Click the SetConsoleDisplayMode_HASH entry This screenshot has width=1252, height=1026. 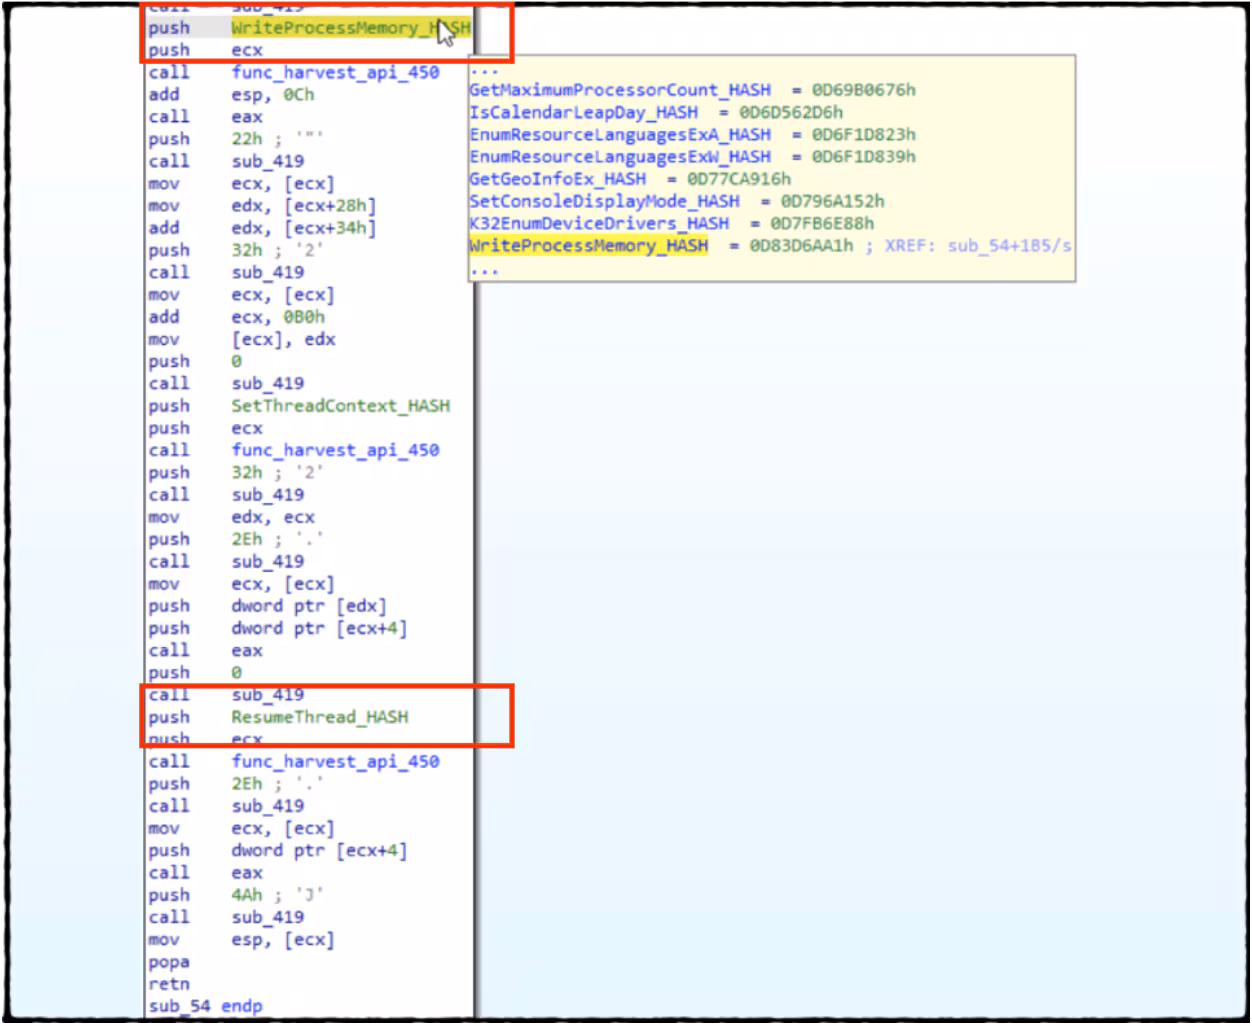point(604,201)
